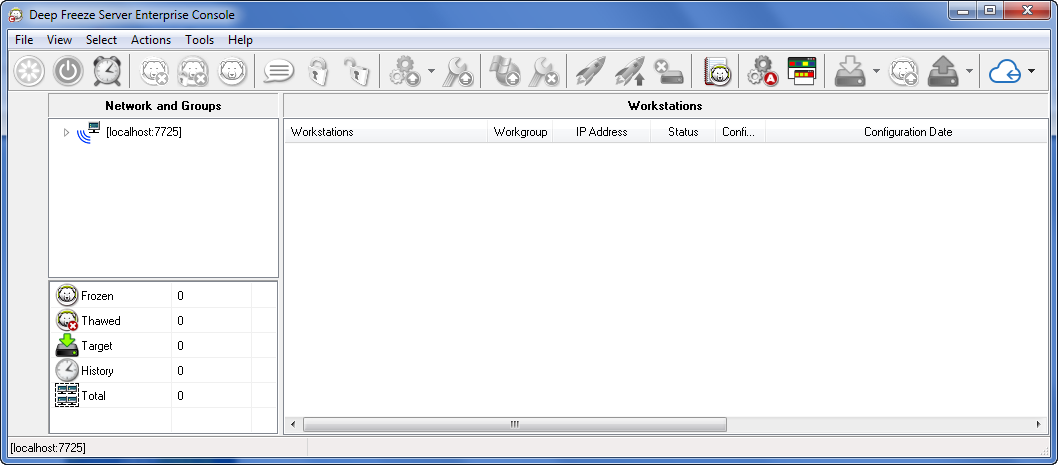1058x465 pixels.
Task: Click the Reboot Thawed bear icon
Action: pyautogui.click(x=154, y=70)
